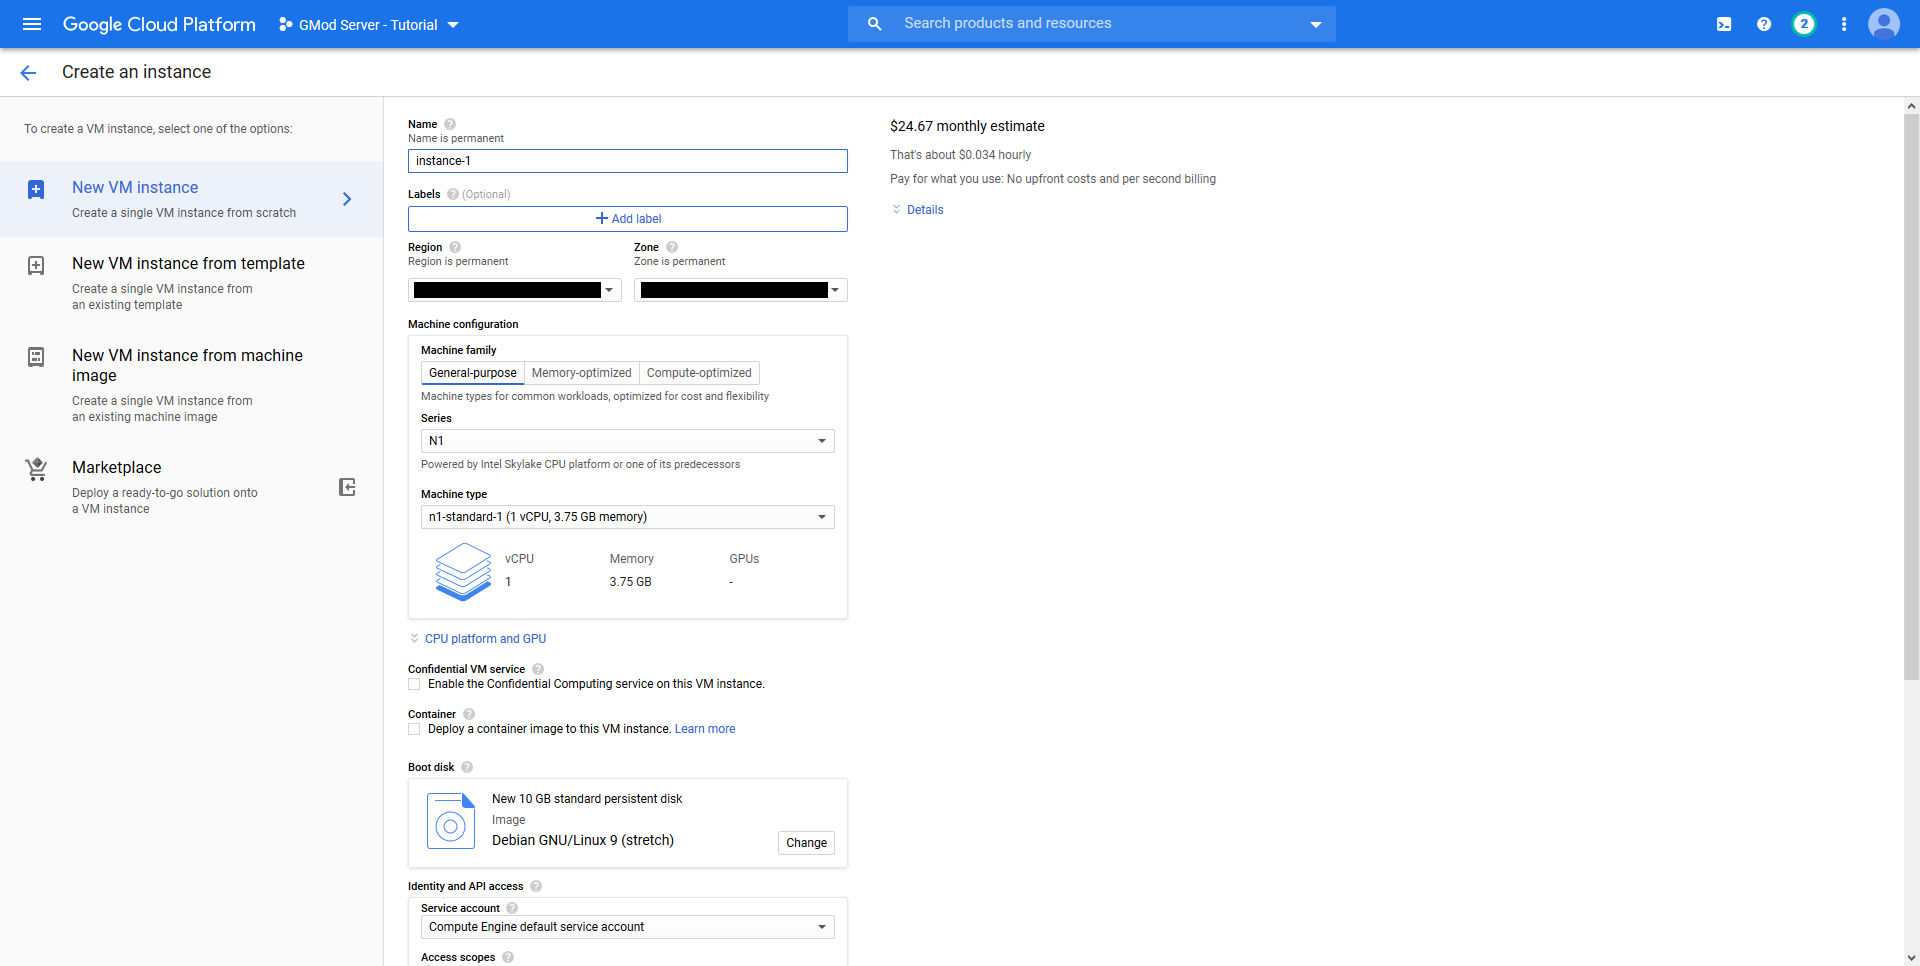The width and height of the screenshot is (1920, 966).
Task: Select the Memory-optimized machine family tab
Action: 581,373
